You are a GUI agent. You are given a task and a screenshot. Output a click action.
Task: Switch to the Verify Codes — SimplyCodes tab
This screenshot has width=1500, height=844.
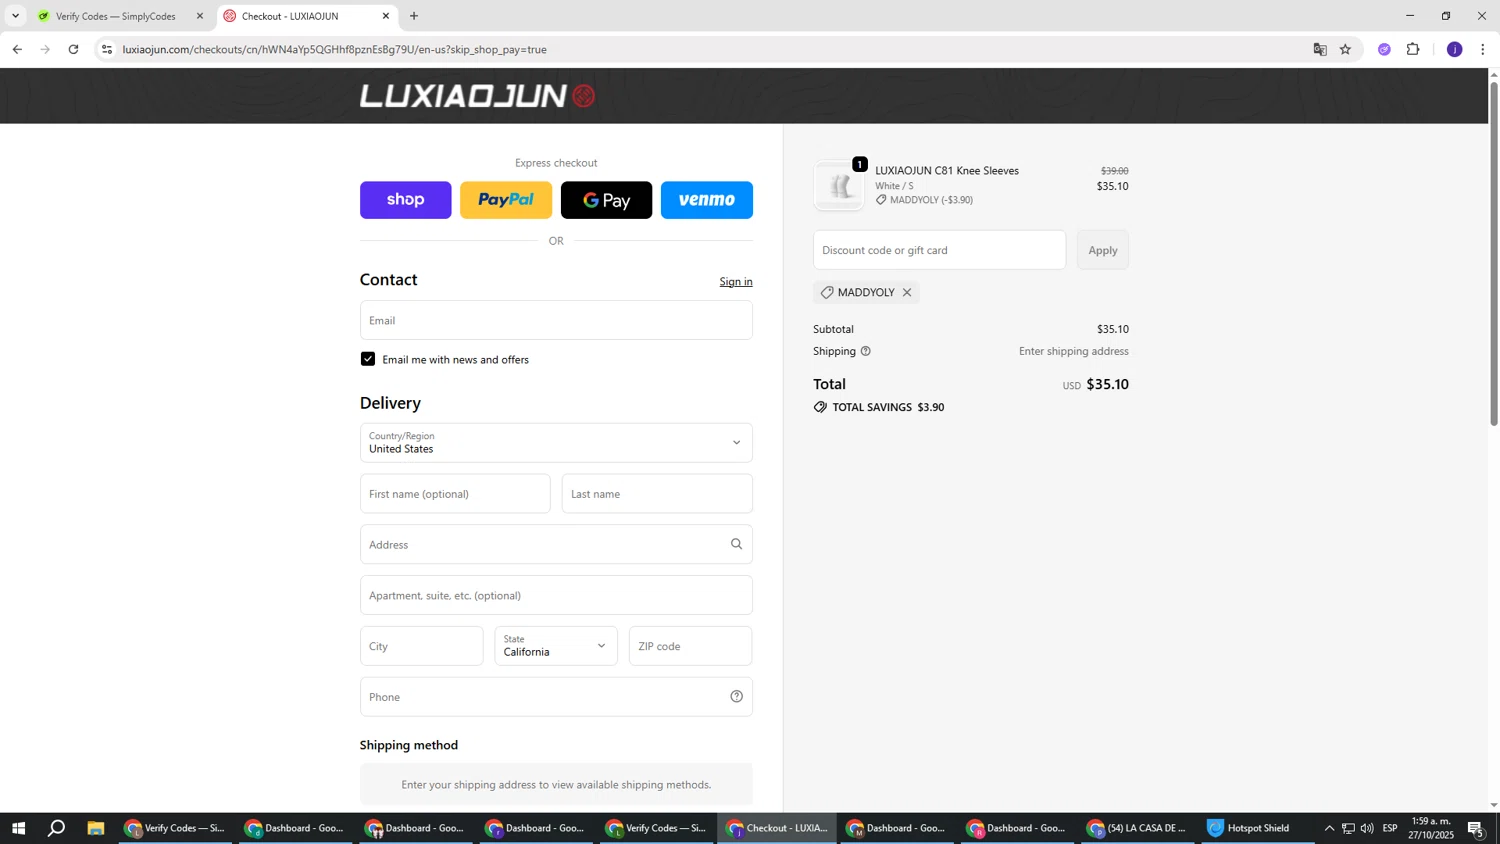pyautogui.click(x=115, y=16)
